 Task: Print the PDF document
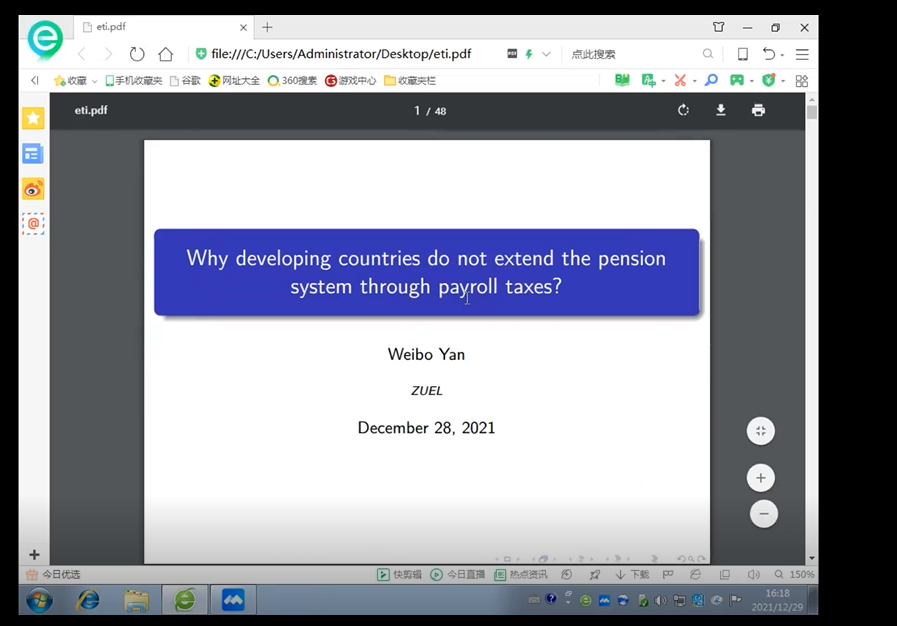click(758, 110)
